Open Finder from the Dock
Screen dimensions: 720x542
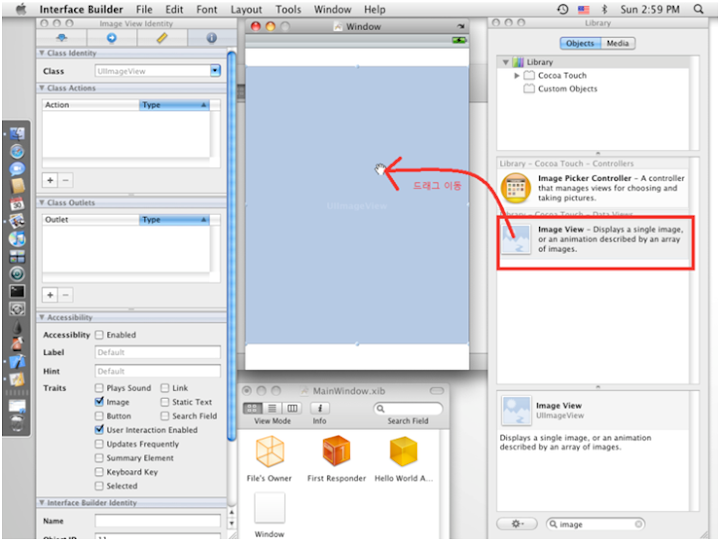click(17, 134)
